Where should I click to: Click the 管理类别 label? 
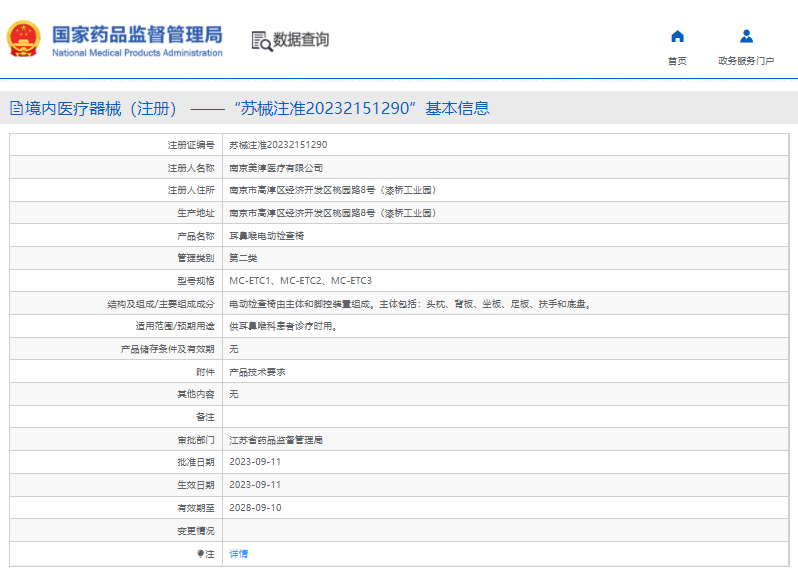click(196, 258)
